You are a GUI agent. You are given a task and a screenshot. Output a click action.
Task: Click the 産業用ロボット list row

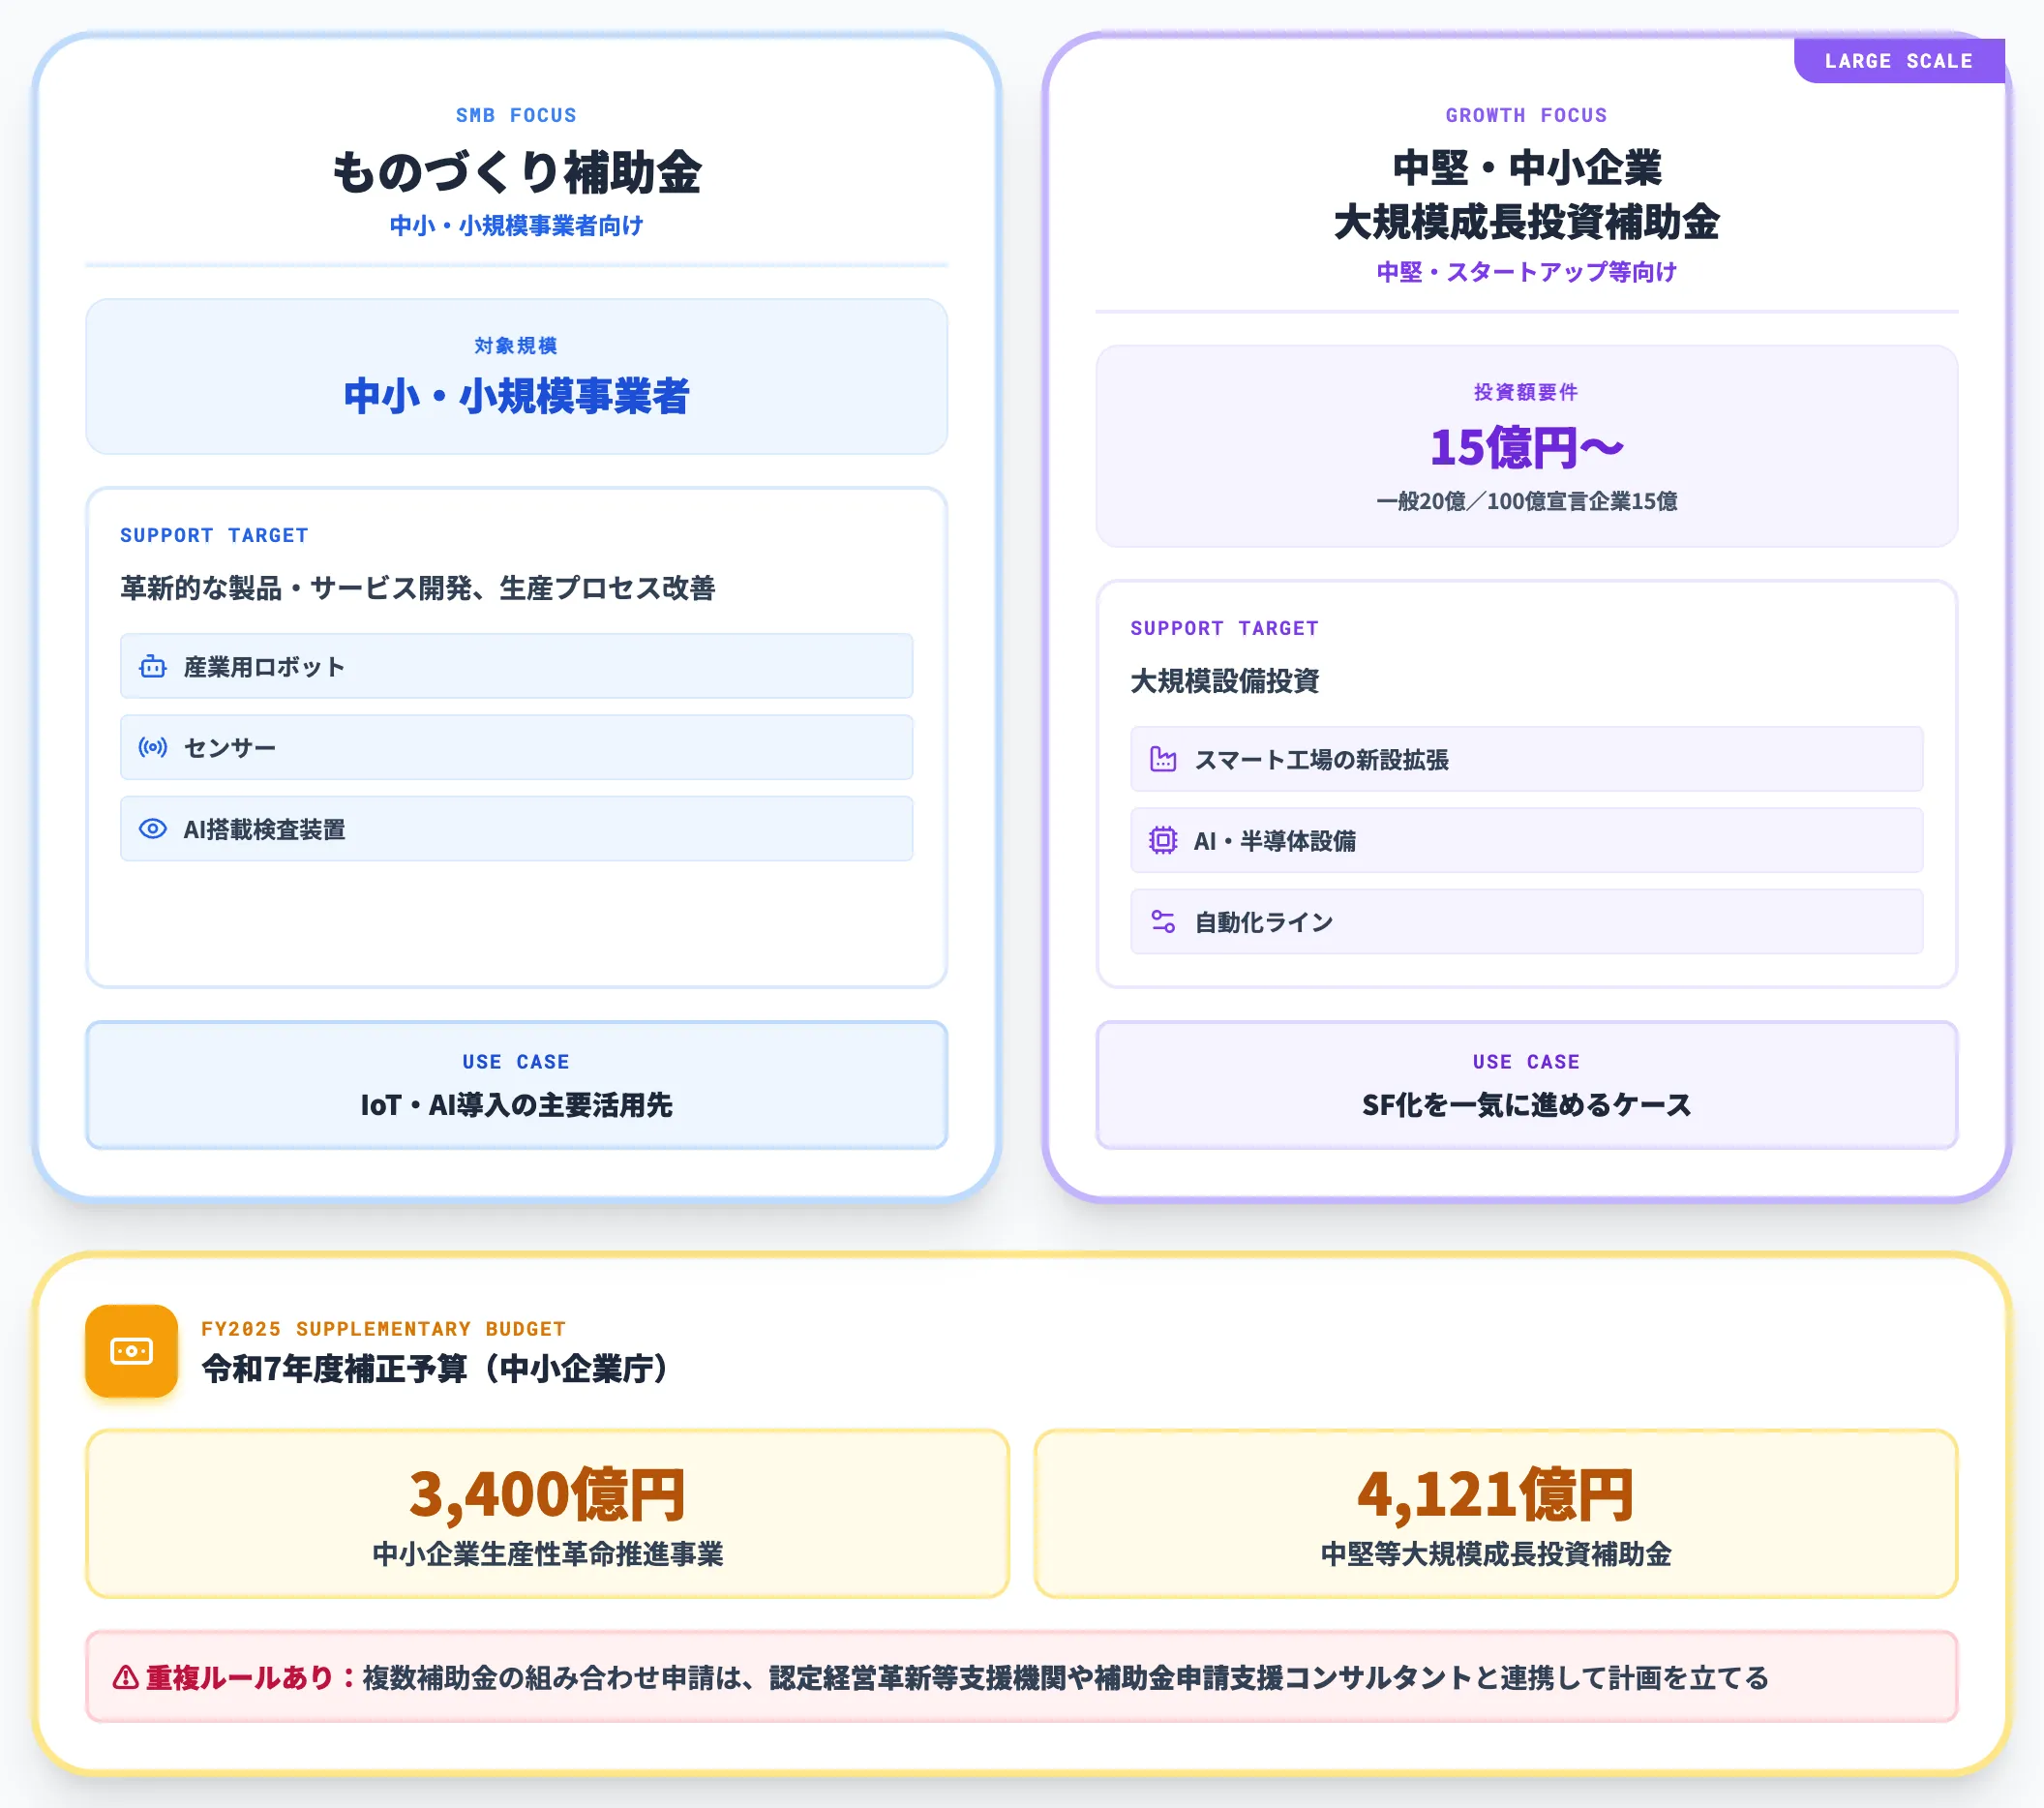pos(516,666)
